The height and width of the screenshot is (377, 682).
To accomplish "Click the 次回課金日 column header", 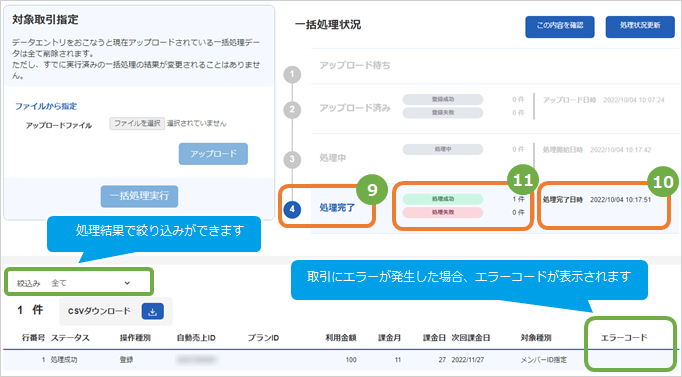I will 471,338.
